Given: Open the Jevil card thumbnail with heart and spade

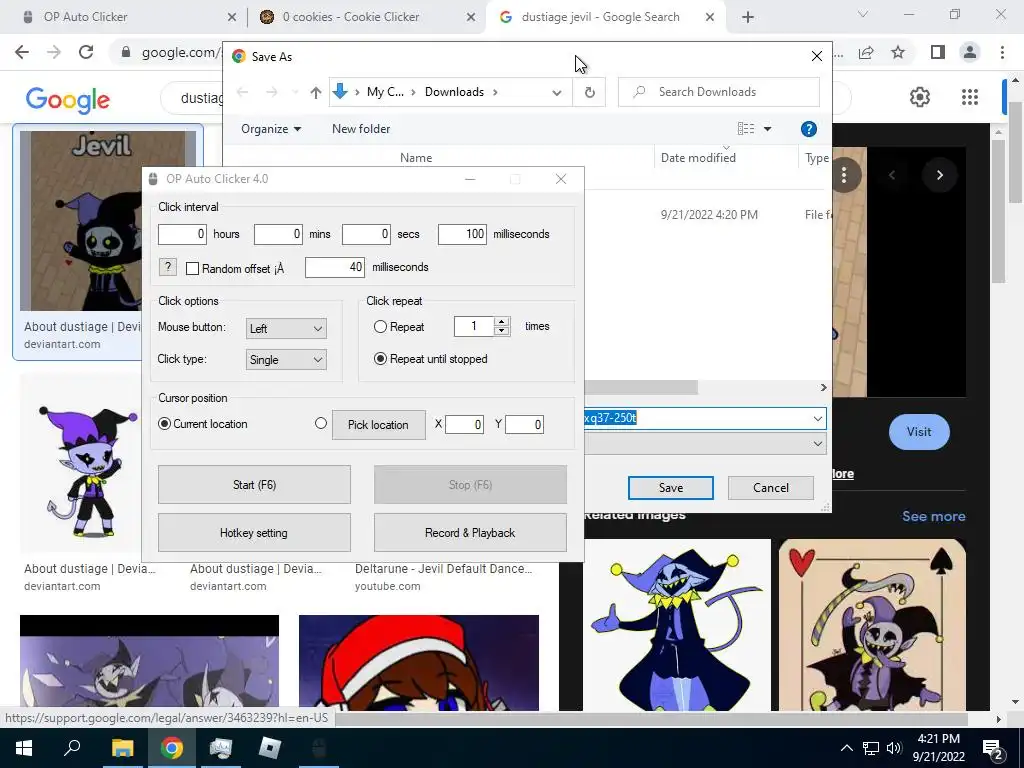Looking at the screenshot, I should (872, 625).
